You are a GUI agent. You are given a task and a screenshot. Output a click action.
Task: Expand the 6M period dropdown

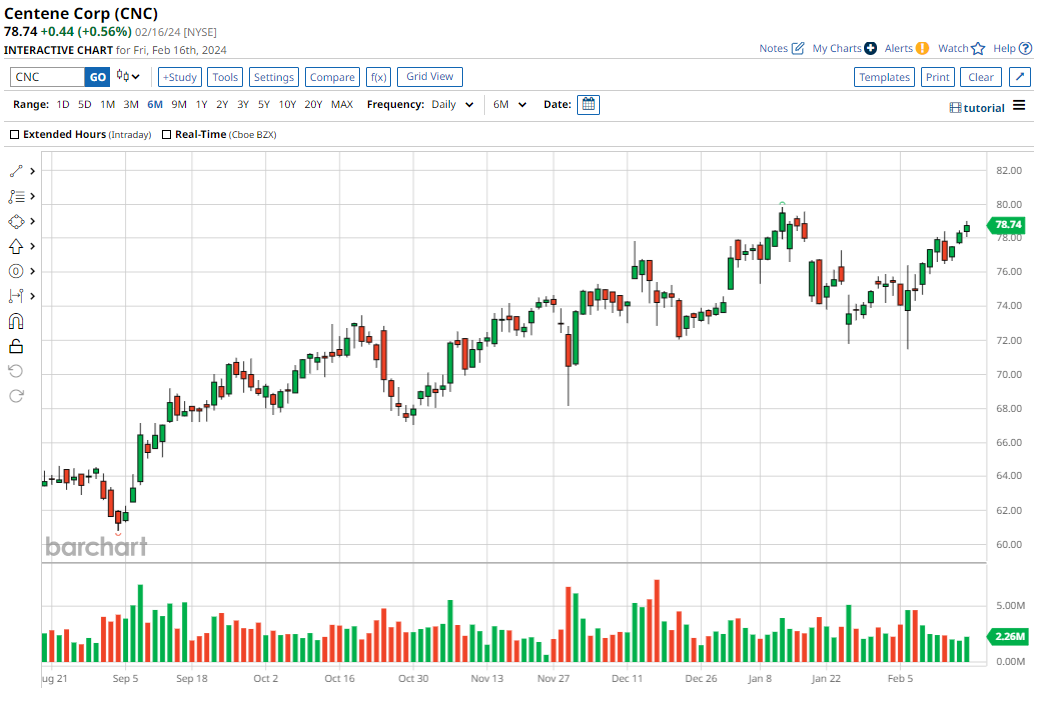[x=510, y=104]
